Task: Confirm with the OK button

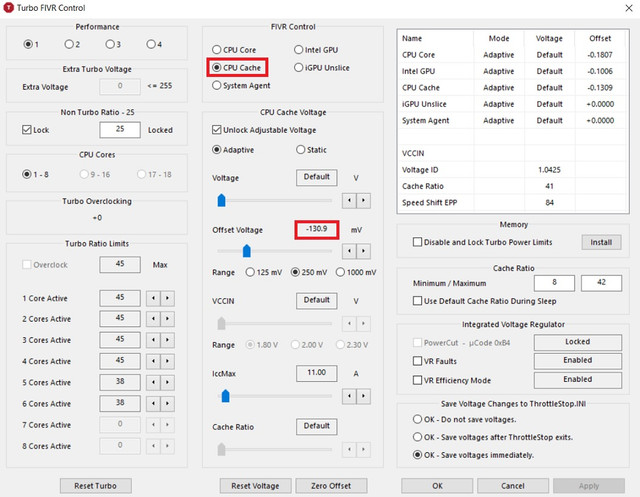Action: point(437,486)
